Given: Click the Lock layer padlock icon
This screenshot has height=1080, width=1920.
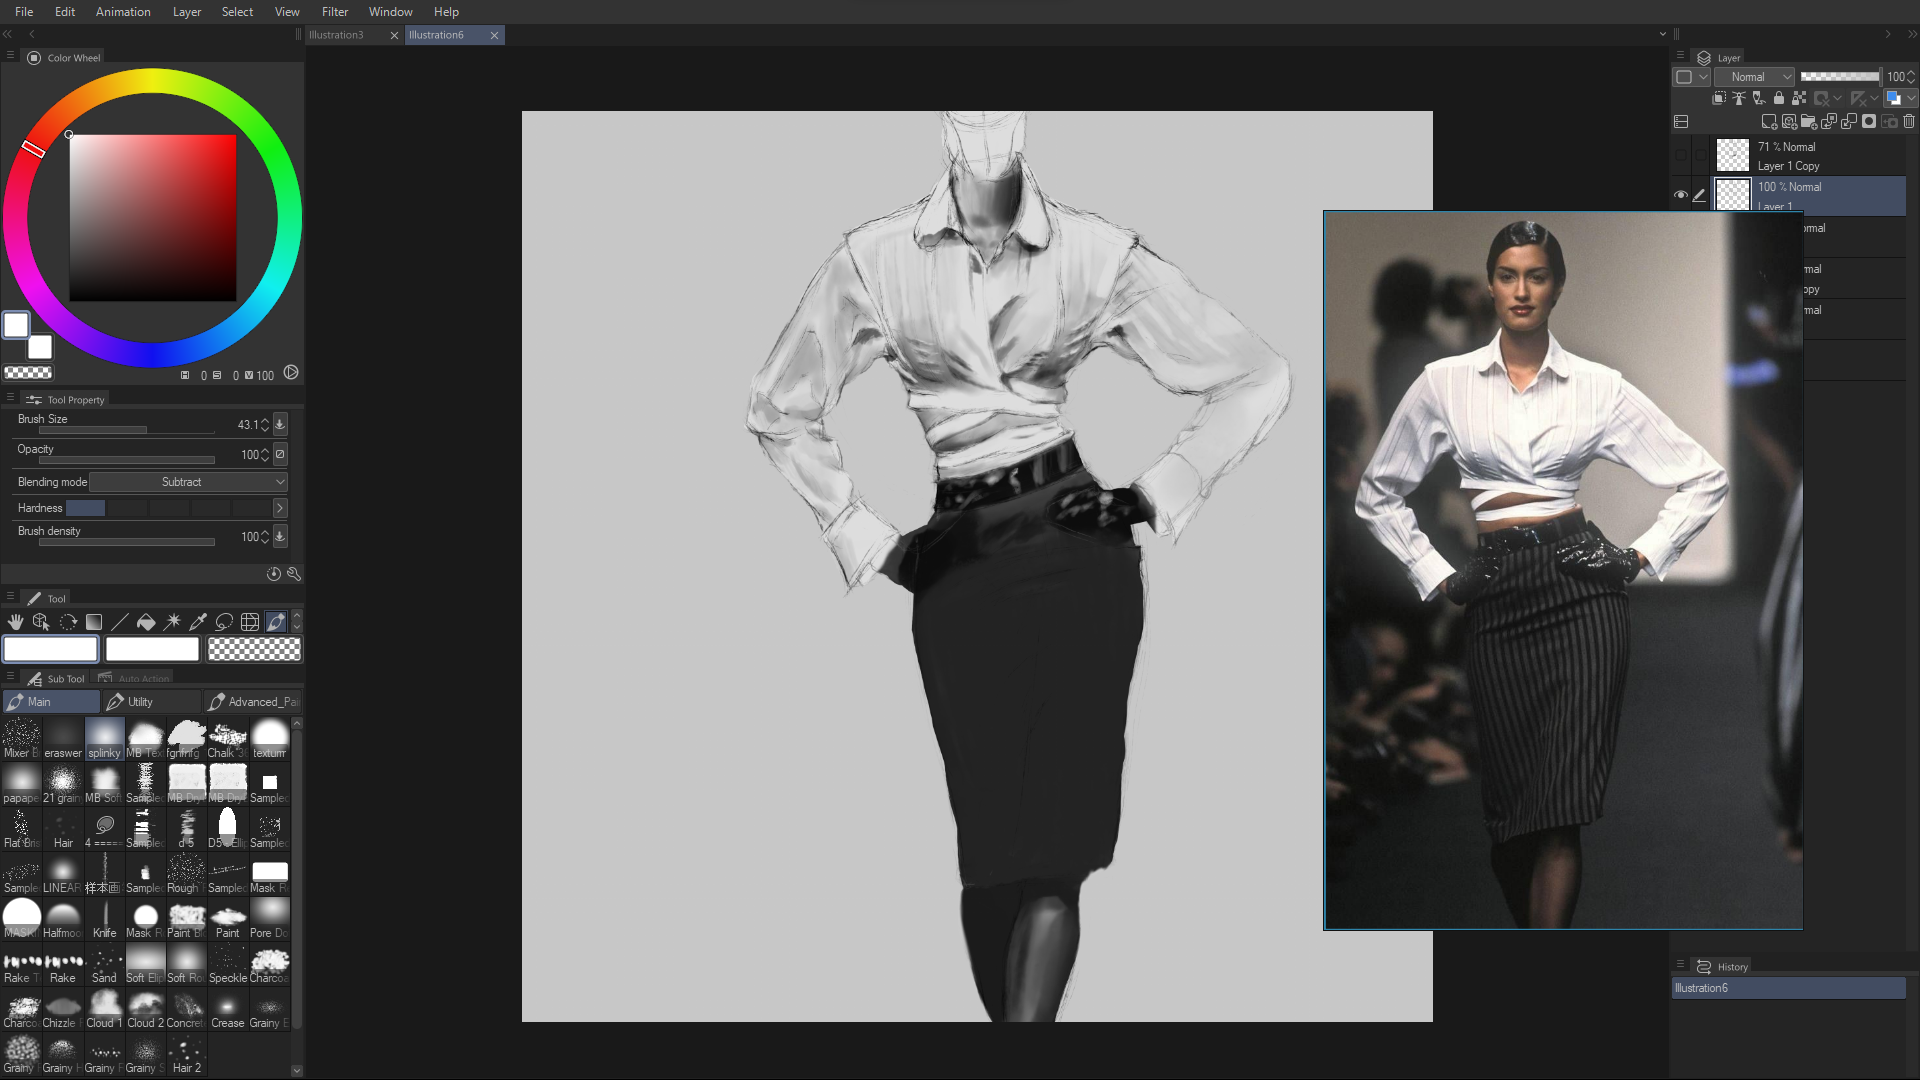Looking at the screenshot, I should (x=1779, y=98).
